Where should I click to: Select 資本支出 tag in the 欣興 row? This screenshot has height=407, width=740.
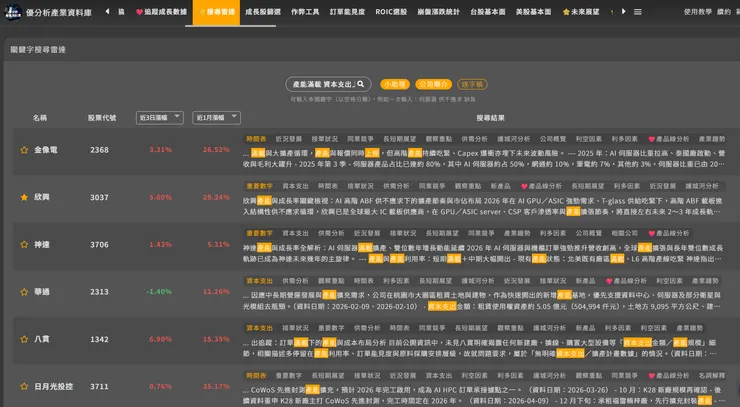295,186
